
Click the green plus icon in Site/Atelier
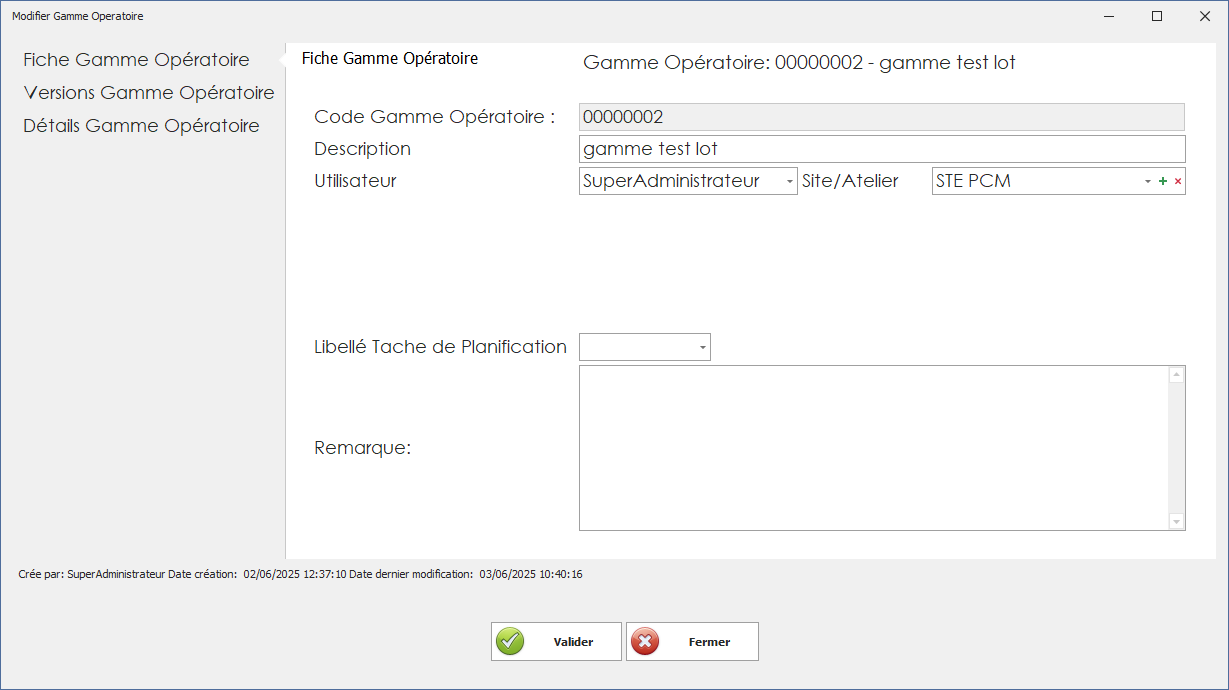(1162, 181)
